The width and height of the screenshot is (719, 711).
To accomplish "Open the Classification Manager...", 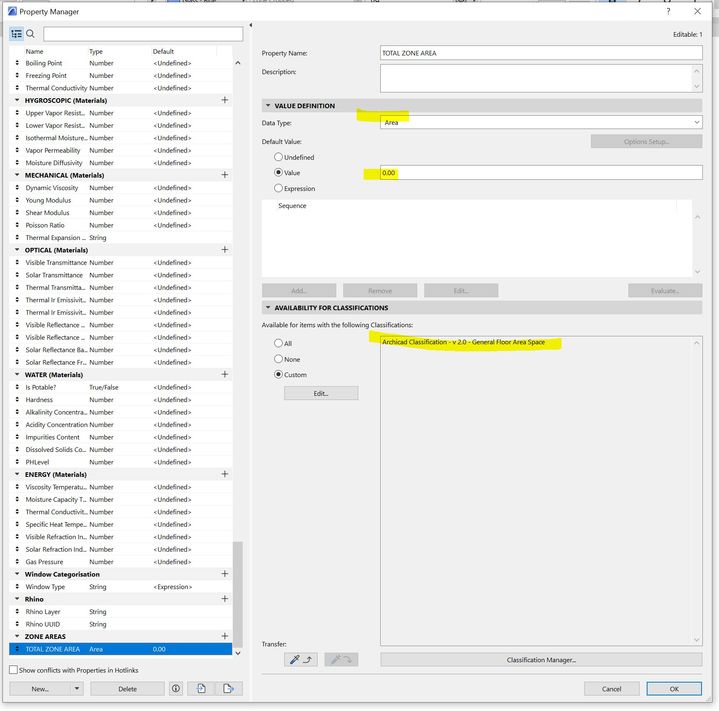I will click(x=541, y=660).
